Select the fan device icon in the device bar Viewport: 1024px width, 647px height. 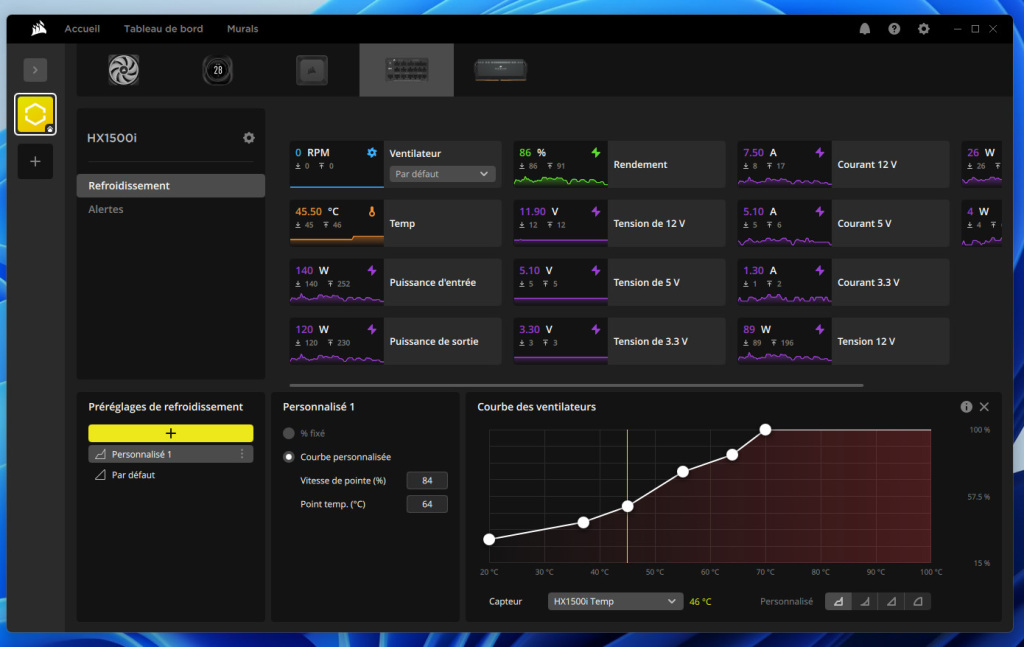click(x=123, y=70)
